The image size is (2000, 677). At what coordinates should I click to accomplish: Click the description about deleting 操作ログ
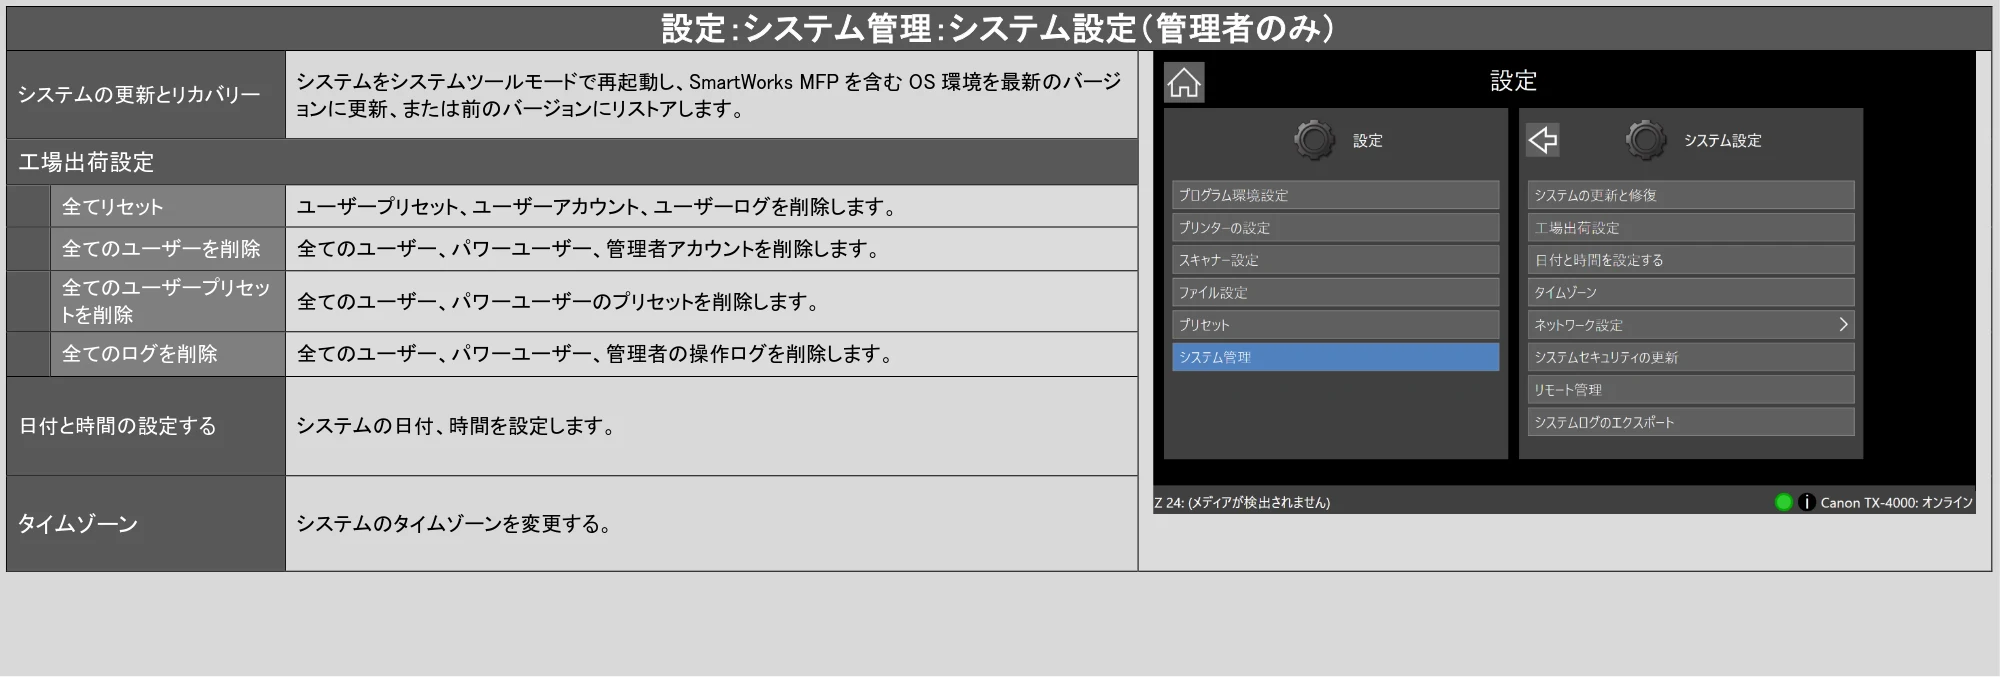[x=596, y=354]
